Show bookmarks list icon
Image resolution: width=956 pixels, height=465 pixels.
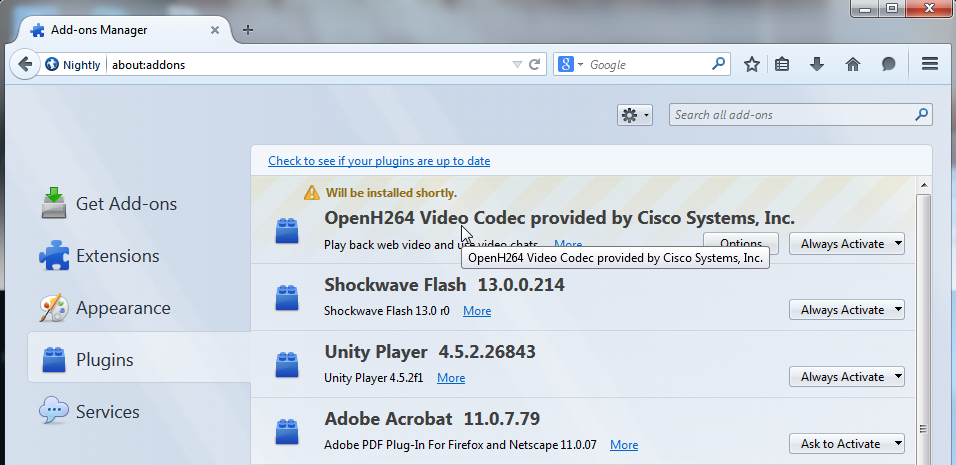tap(782, 64)
